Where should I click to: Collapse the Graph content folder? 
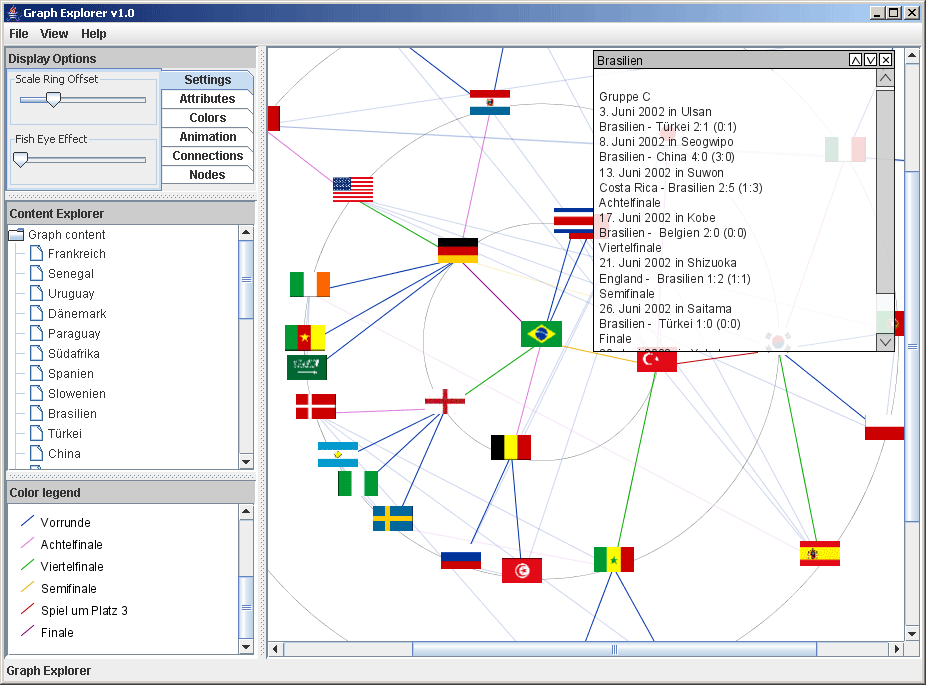click(x=16, y=235)
